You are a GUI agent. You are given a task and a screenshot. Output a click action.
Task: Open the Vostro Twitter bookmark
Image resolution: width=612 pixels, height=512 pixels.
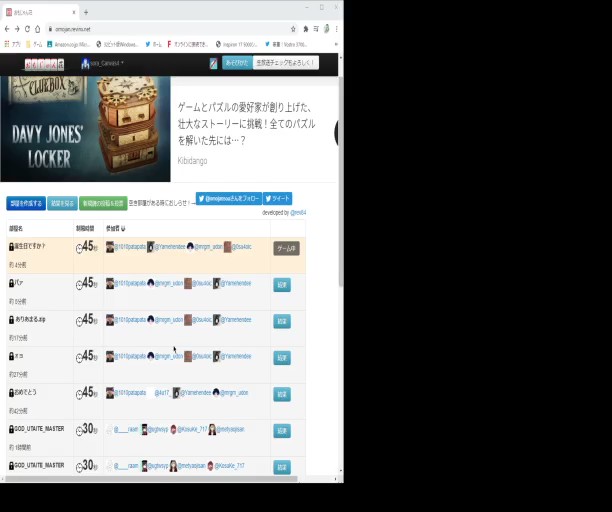click(x=286, y=44)
